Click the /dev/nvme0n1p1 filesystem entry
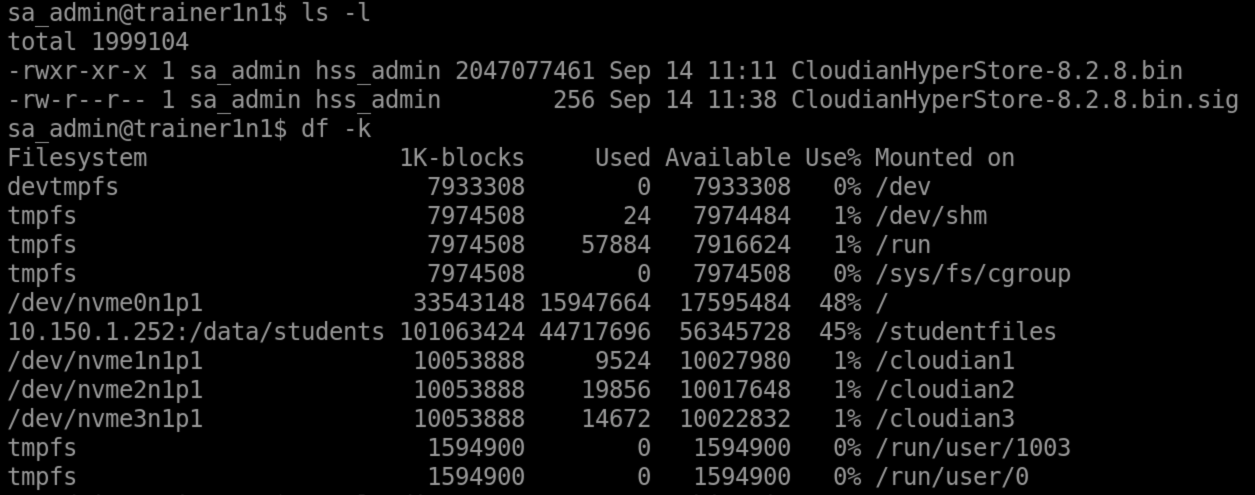 pos(105,302)
